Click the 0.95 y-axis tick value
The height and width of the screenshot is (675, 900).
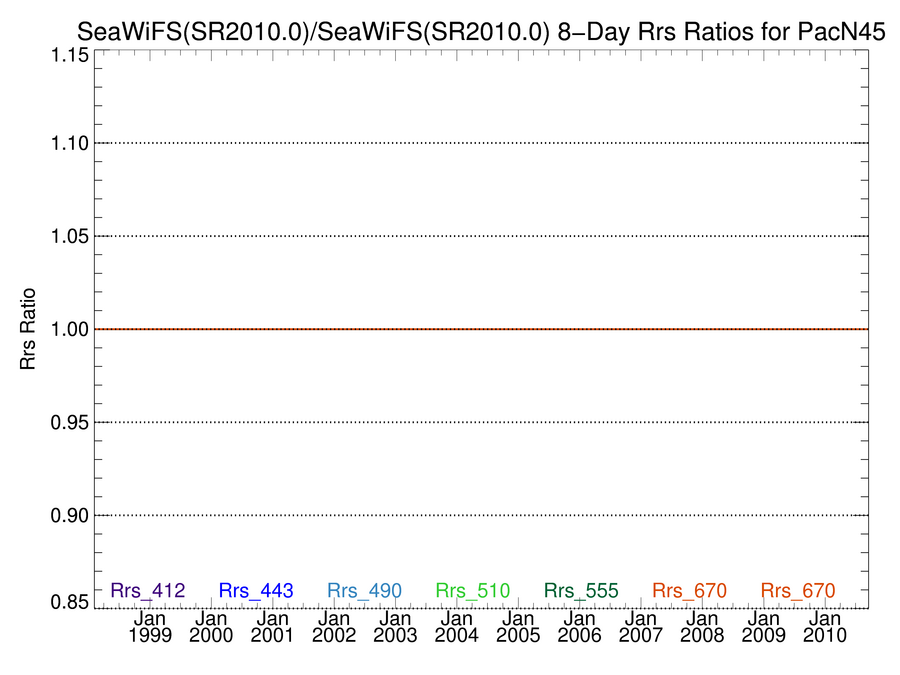70,422
